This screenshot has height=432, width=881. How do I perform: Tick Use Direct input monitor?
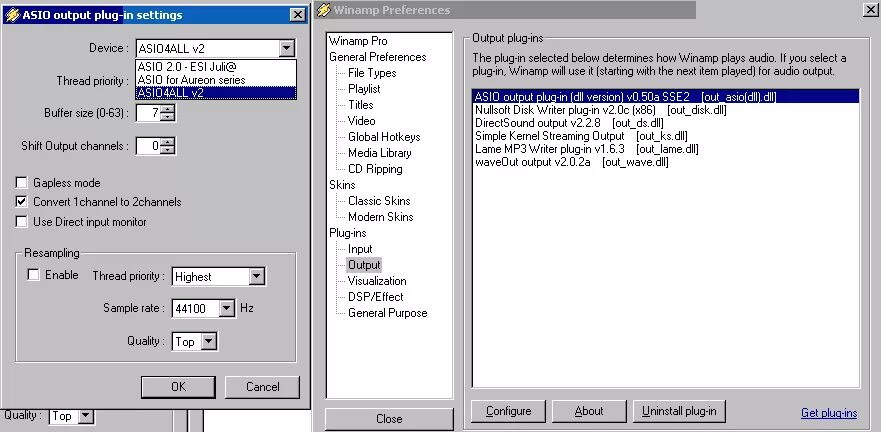[x=21, y=222]
